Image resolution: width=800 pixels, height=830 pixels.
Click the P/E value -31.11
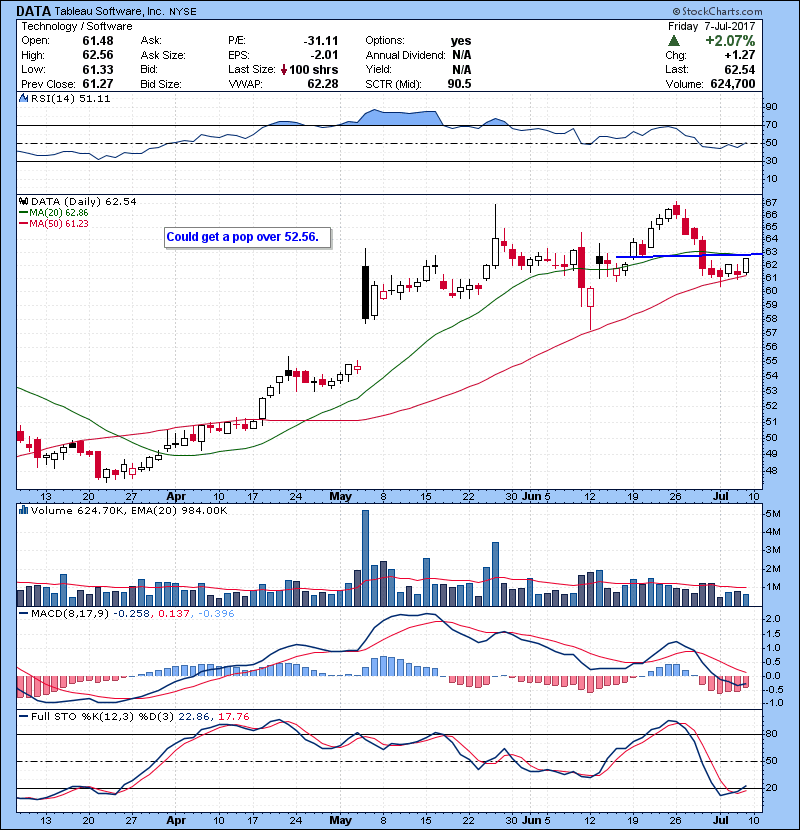tap(321, 41)
